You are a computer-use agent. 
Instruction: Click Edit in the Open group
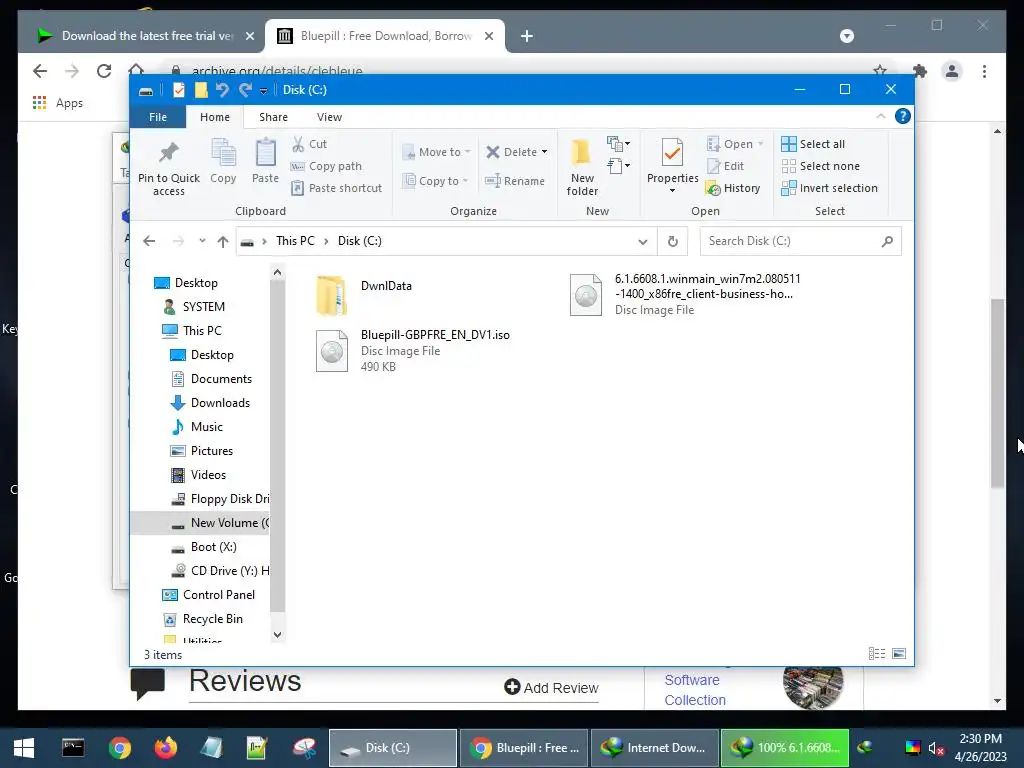point(725,166)
